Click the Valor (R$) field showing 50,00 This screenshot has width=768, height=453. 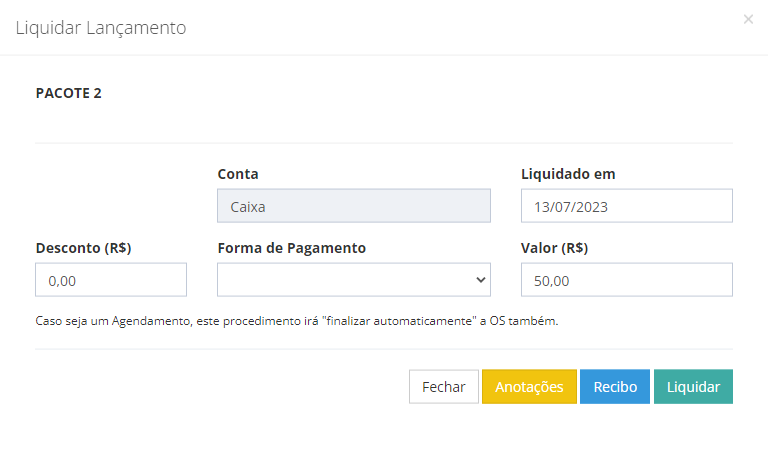tap(626, 280)
